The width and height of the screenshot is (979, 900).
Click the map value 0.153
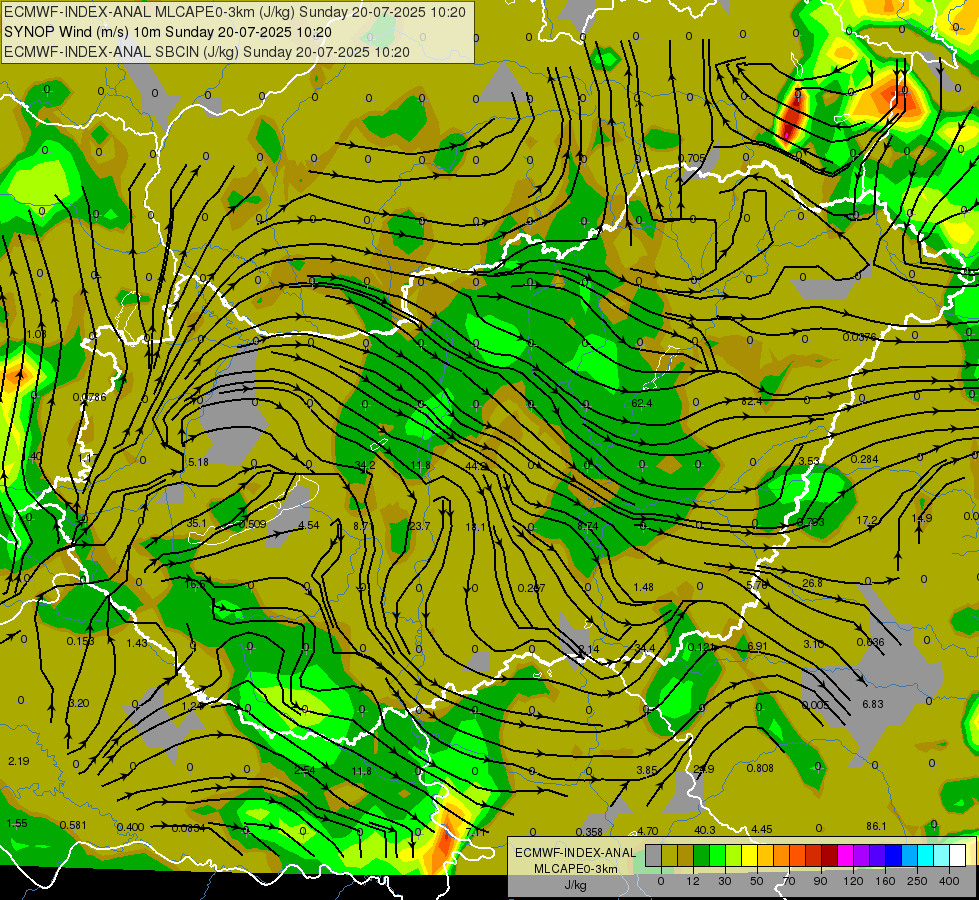tap(81, 641)
